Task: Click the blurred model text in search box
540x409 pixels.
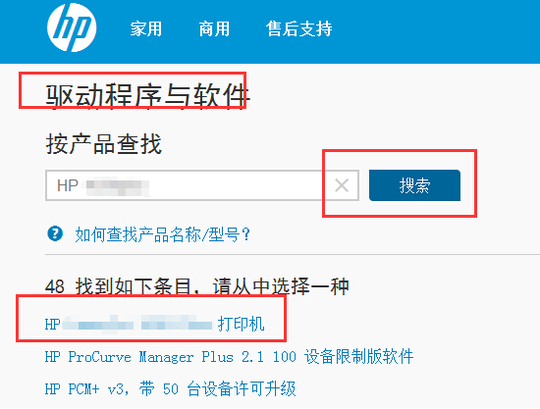Action: 117,187
